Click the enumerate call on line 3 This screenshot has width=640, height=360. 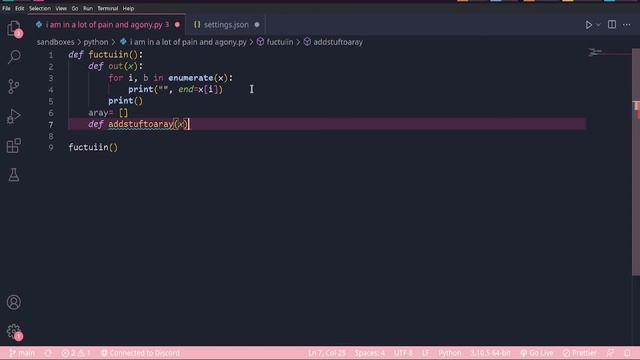(190, 78)
